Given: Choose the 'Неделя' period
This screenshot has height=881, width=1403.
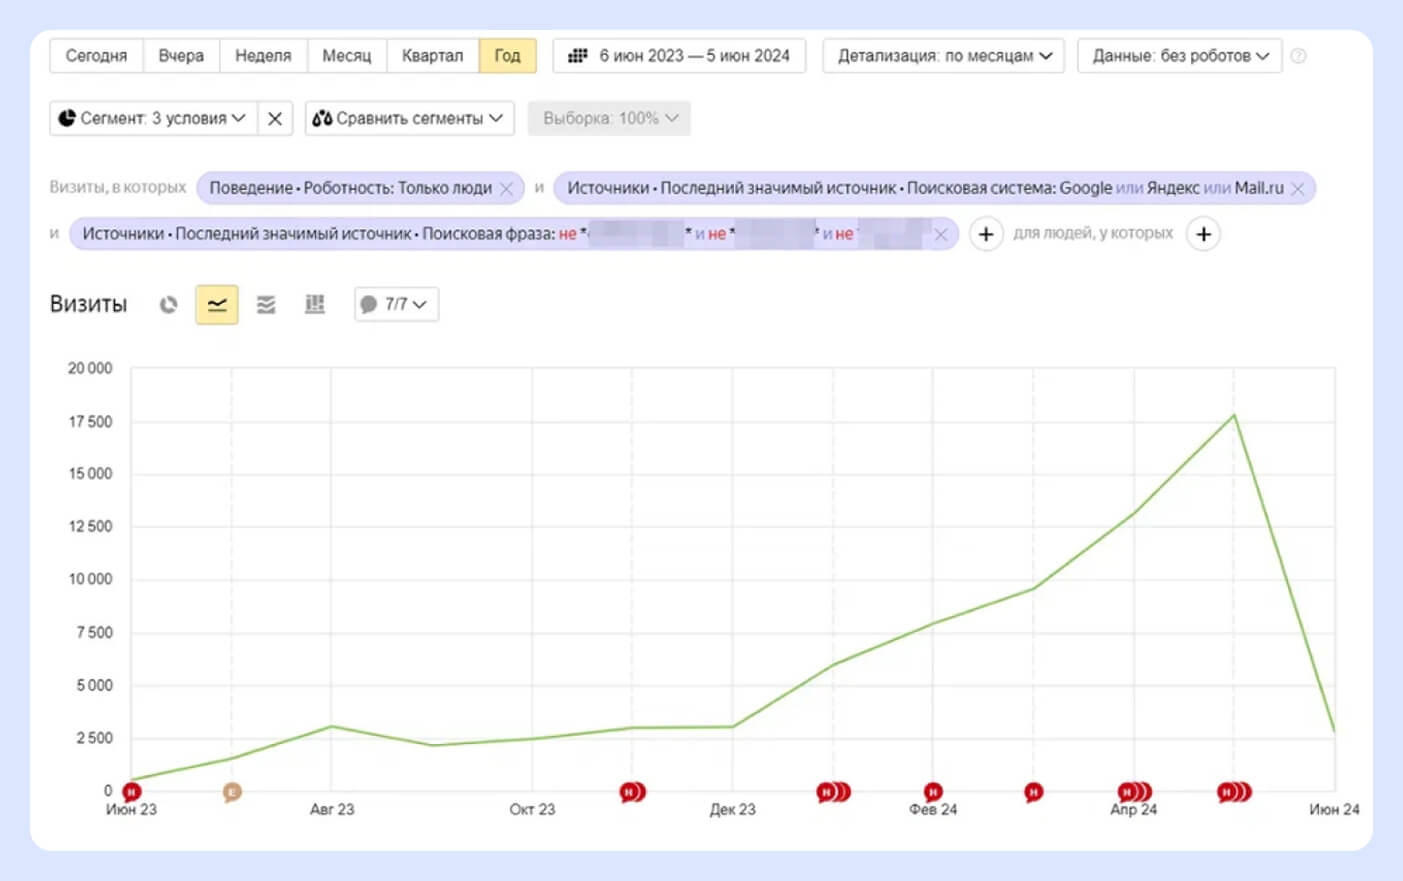Looking at the screenshot, I should tap(263, 56).
